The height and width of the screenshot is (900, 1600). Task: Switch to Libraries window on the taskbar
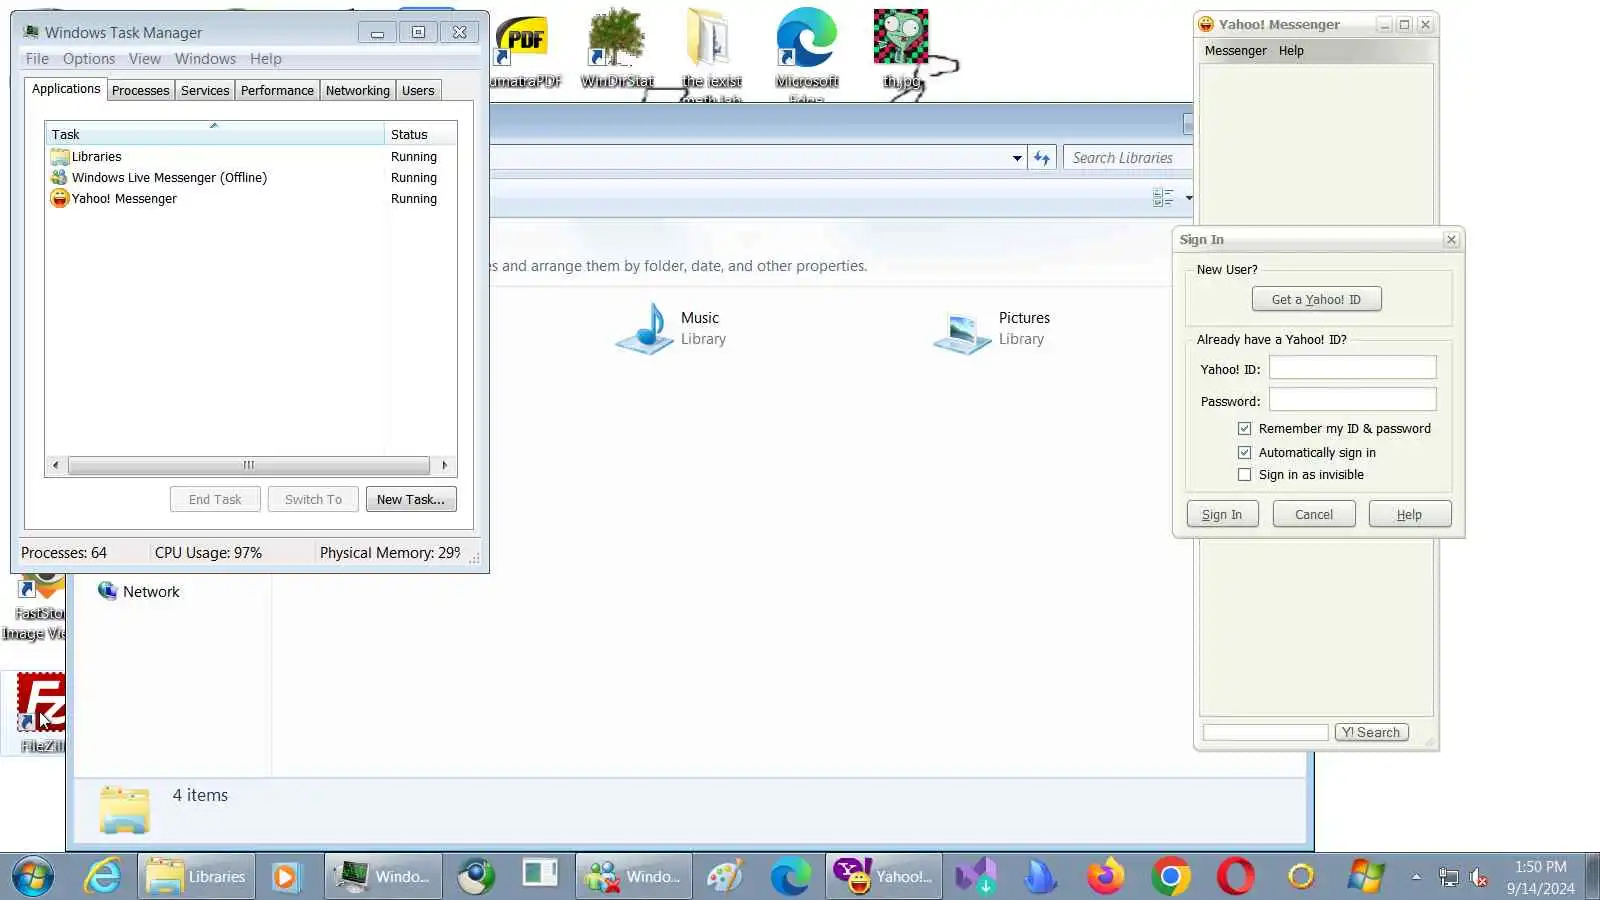click(196, 877)
